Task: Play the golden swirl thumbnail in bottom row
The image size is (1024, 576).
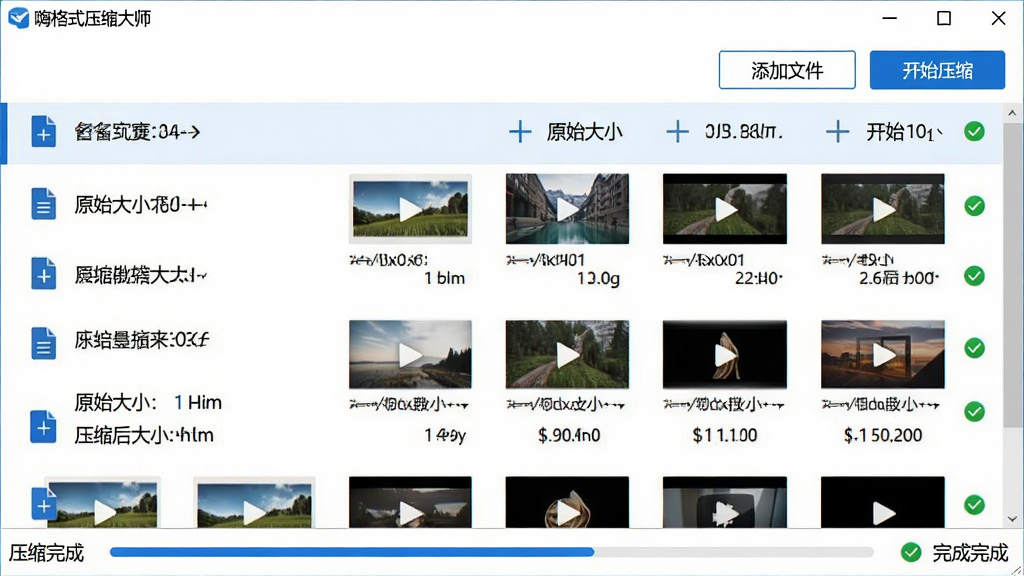Action: click(567, 502)
